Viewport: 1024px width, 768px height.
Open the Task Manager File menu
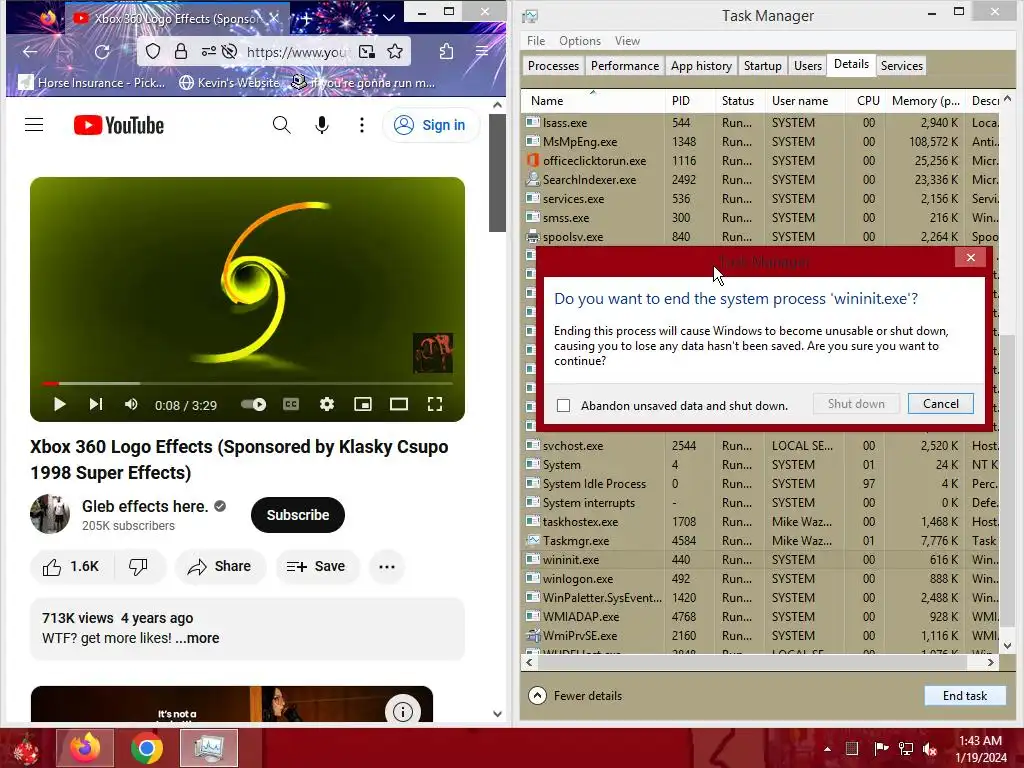pyautogui.click(x=536, y=40)
